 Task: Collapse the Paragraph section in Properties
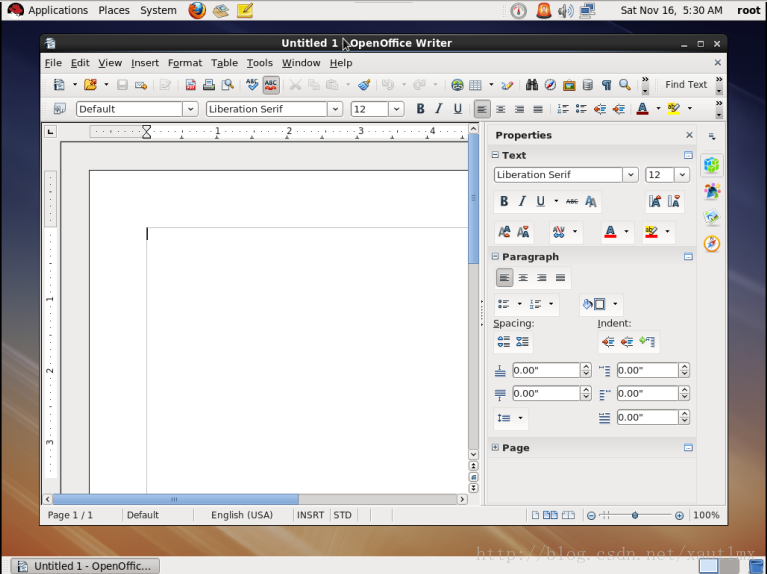(x=495, y=256)
